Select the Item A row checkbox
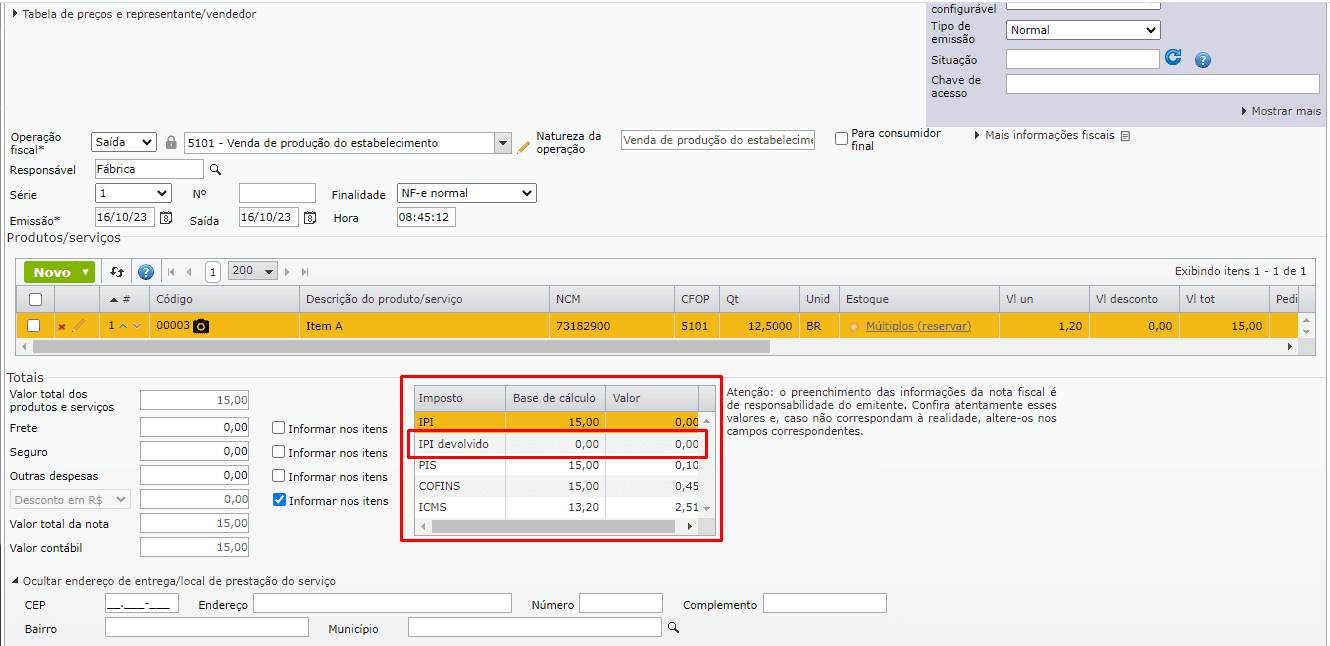The image size is (1330, 646). (x=34, y=326)
